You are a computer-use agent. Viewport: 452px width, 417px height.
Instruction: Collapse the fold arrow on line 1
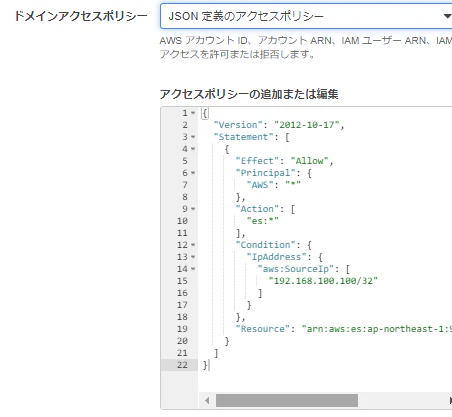[x=193, y=113]
